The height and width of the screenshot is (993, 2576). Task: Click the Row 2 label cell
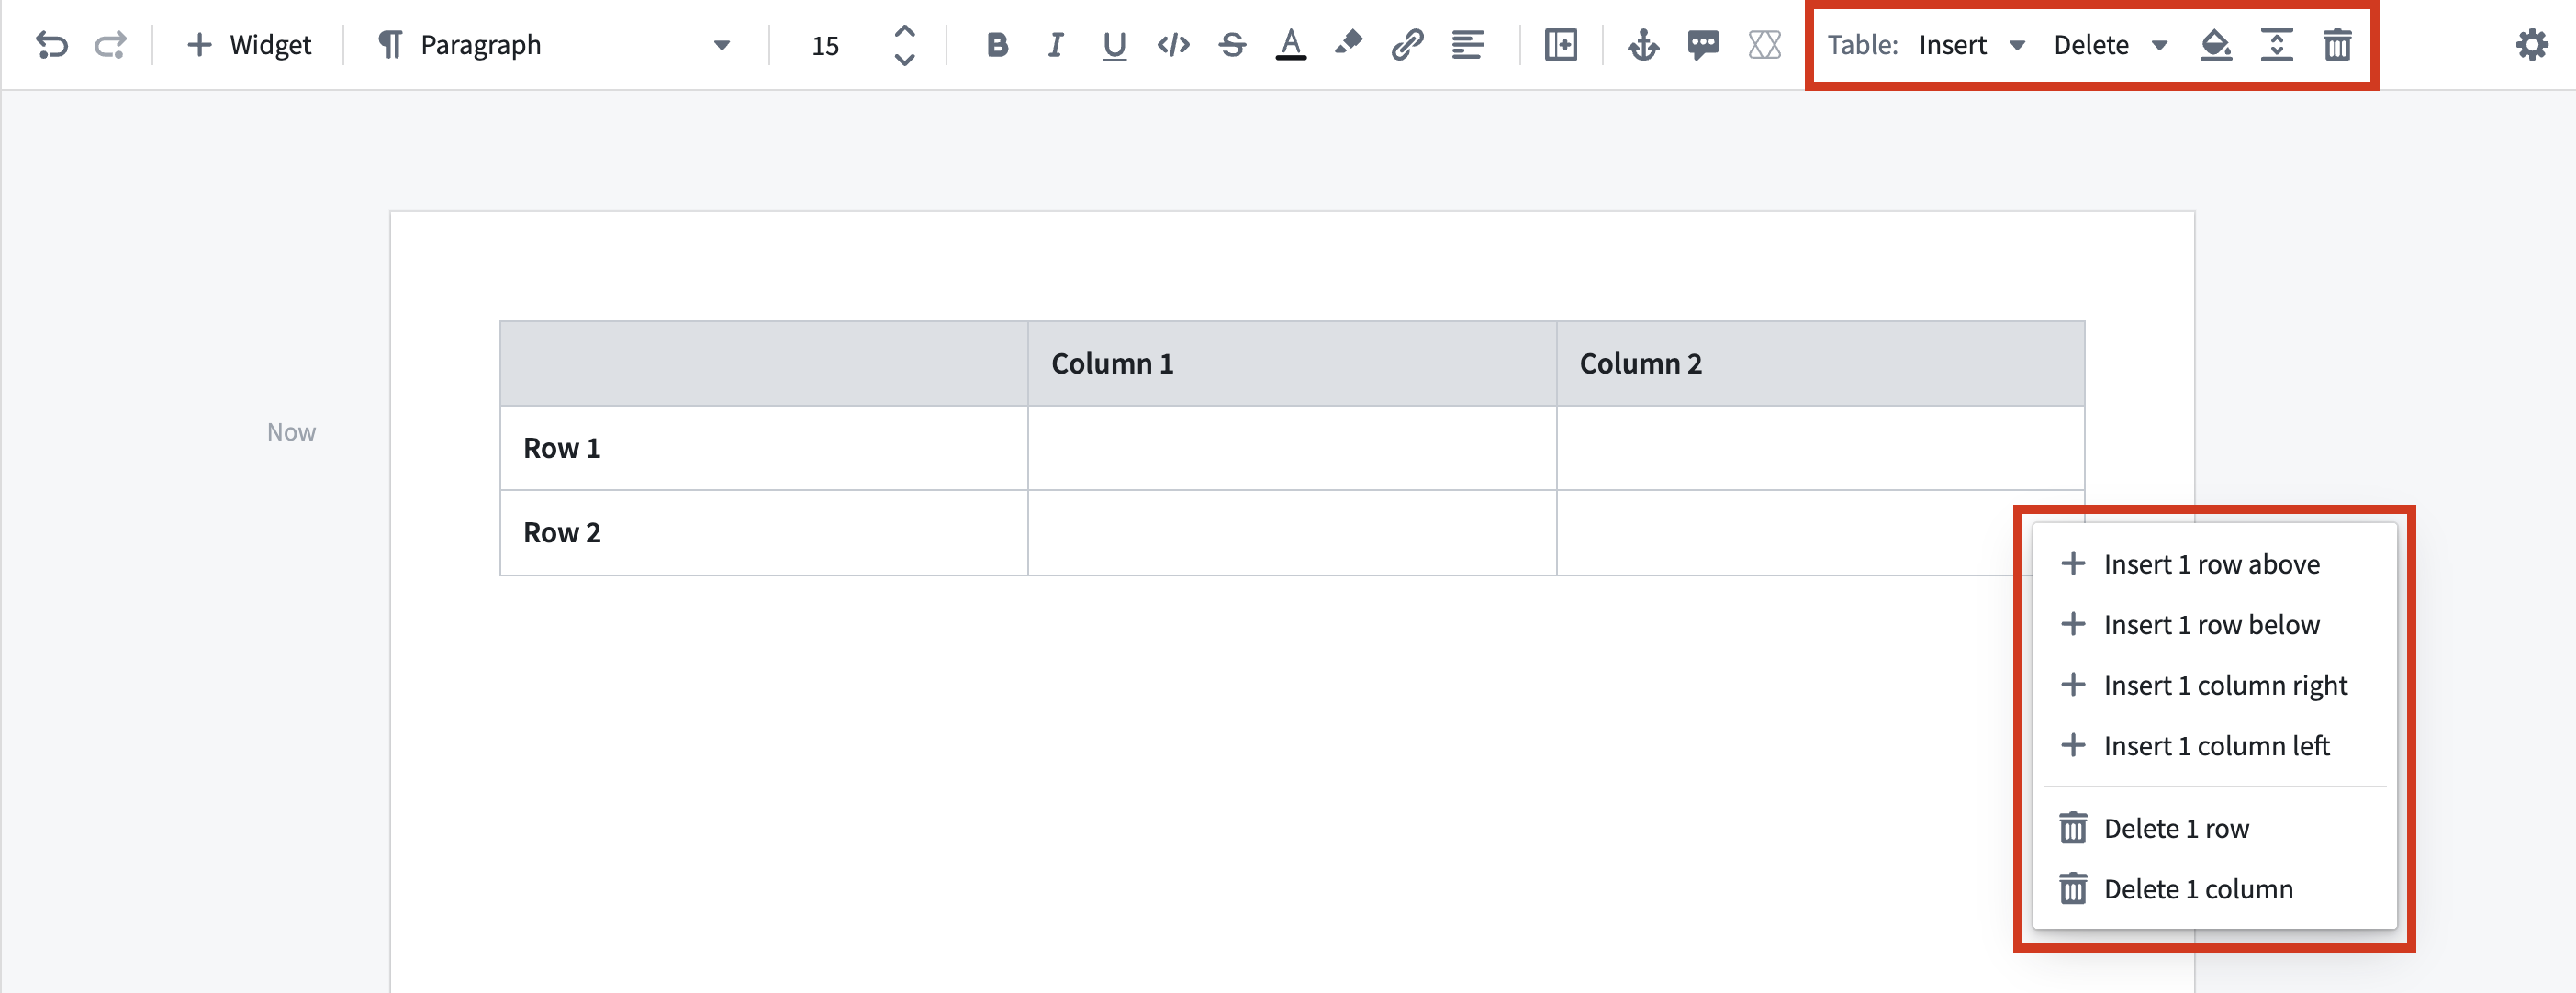point(764,533)
